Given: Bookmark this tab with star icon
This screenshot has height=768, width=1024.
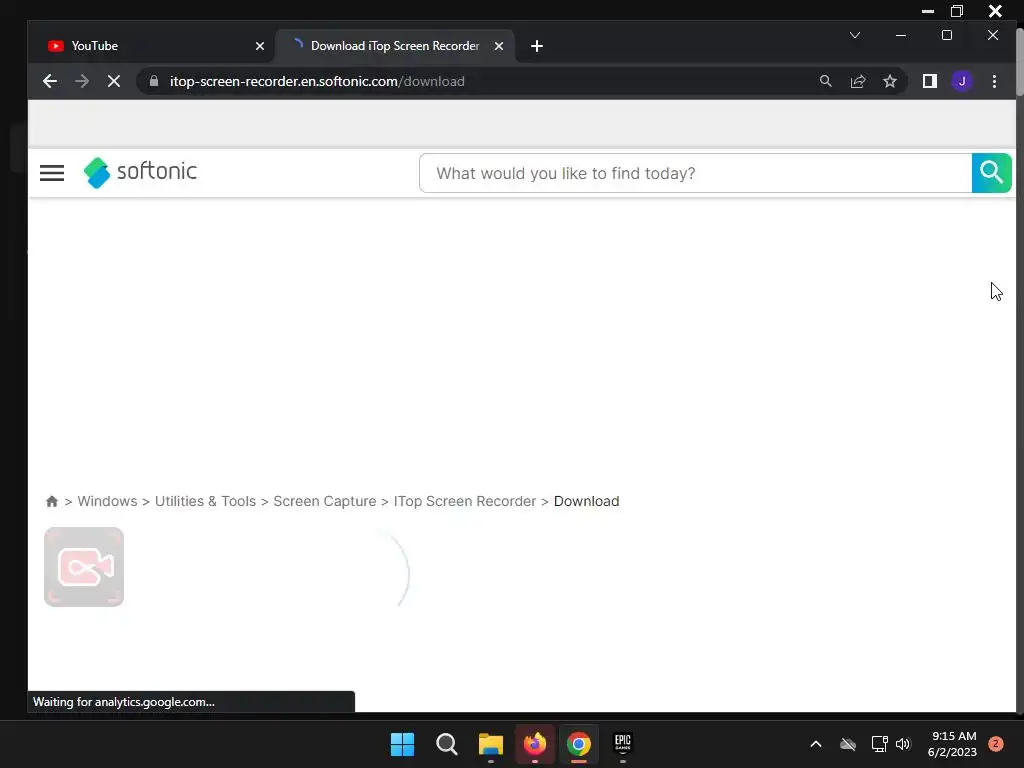Looking at the screenshot, I should [889, 81].
